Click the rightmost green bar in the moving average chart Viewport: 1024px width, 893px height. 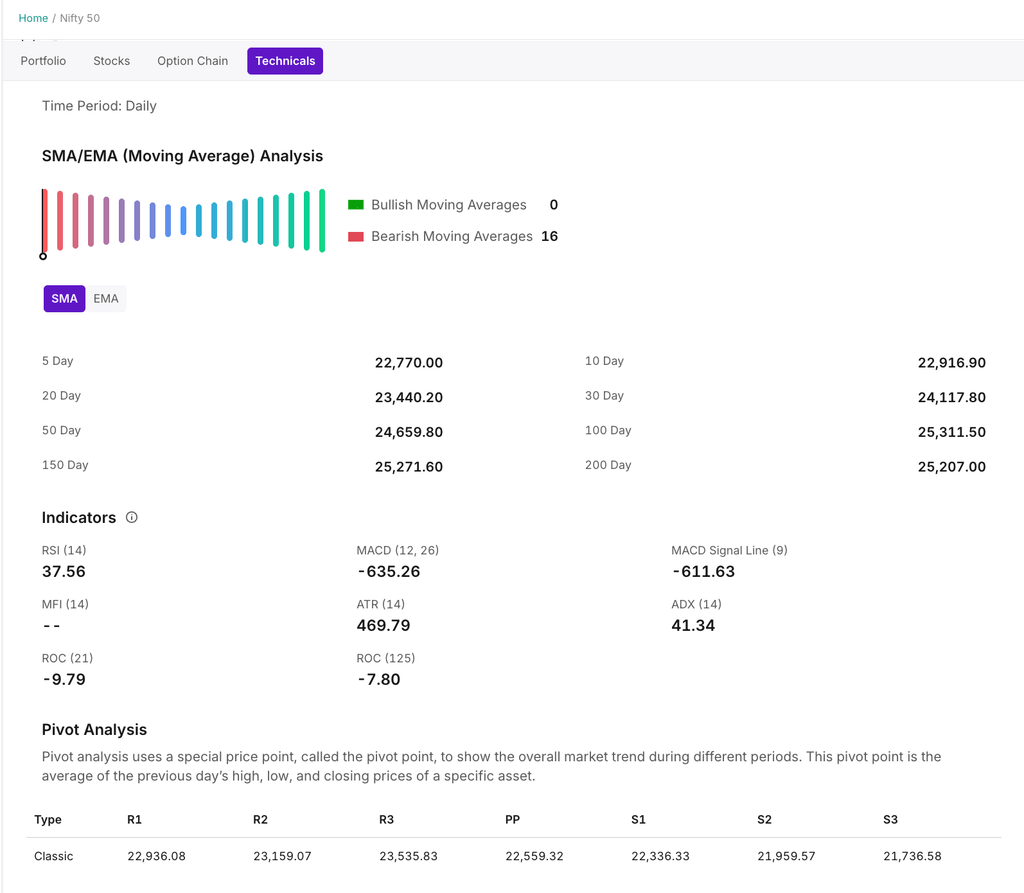pos(322,220)
